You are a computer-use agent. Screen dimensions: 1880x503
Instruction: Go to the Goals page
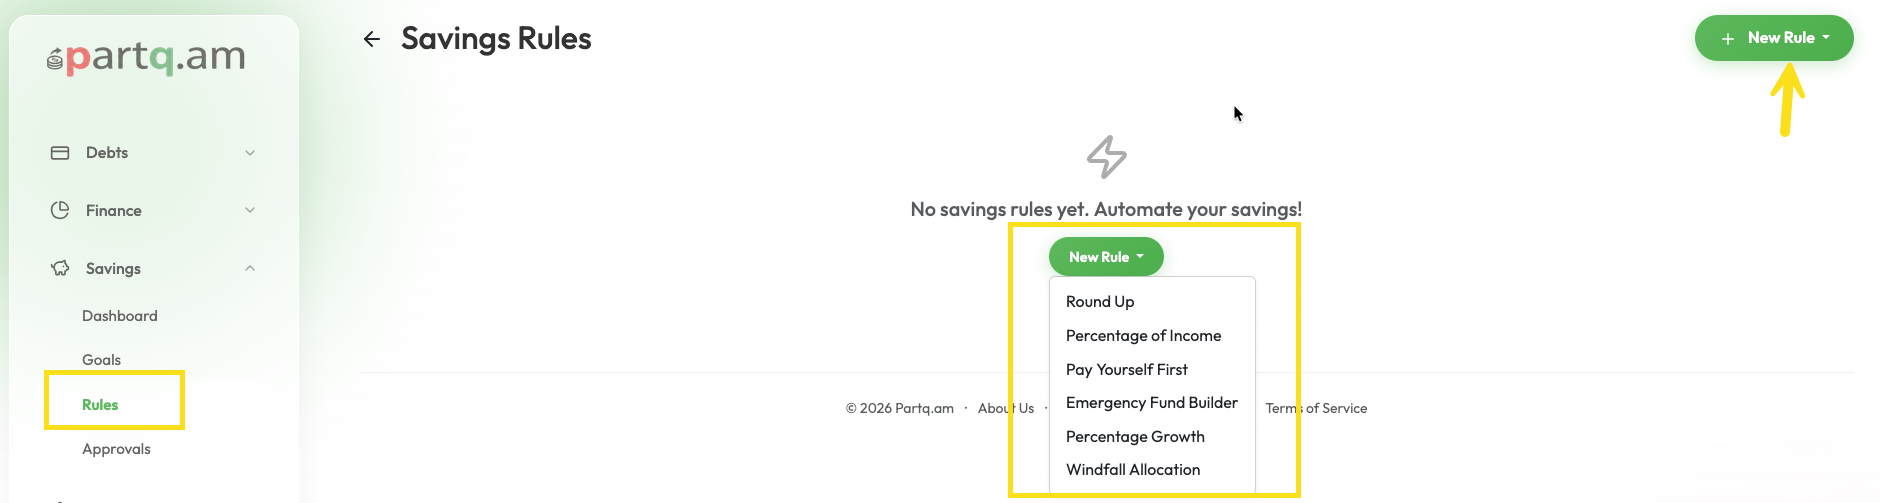[x=101, y=360]
